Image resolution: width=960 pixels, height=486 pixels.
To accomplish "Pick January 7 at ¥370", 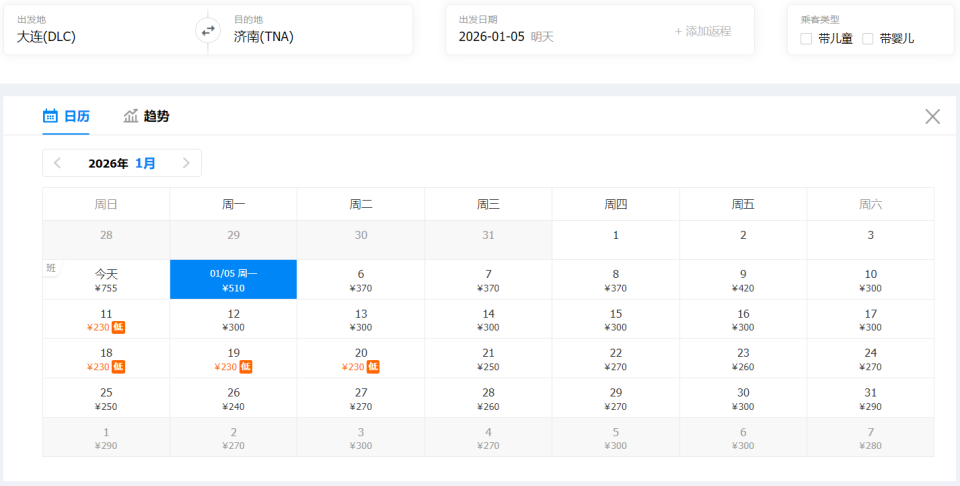I will click(x=488, y=280).
